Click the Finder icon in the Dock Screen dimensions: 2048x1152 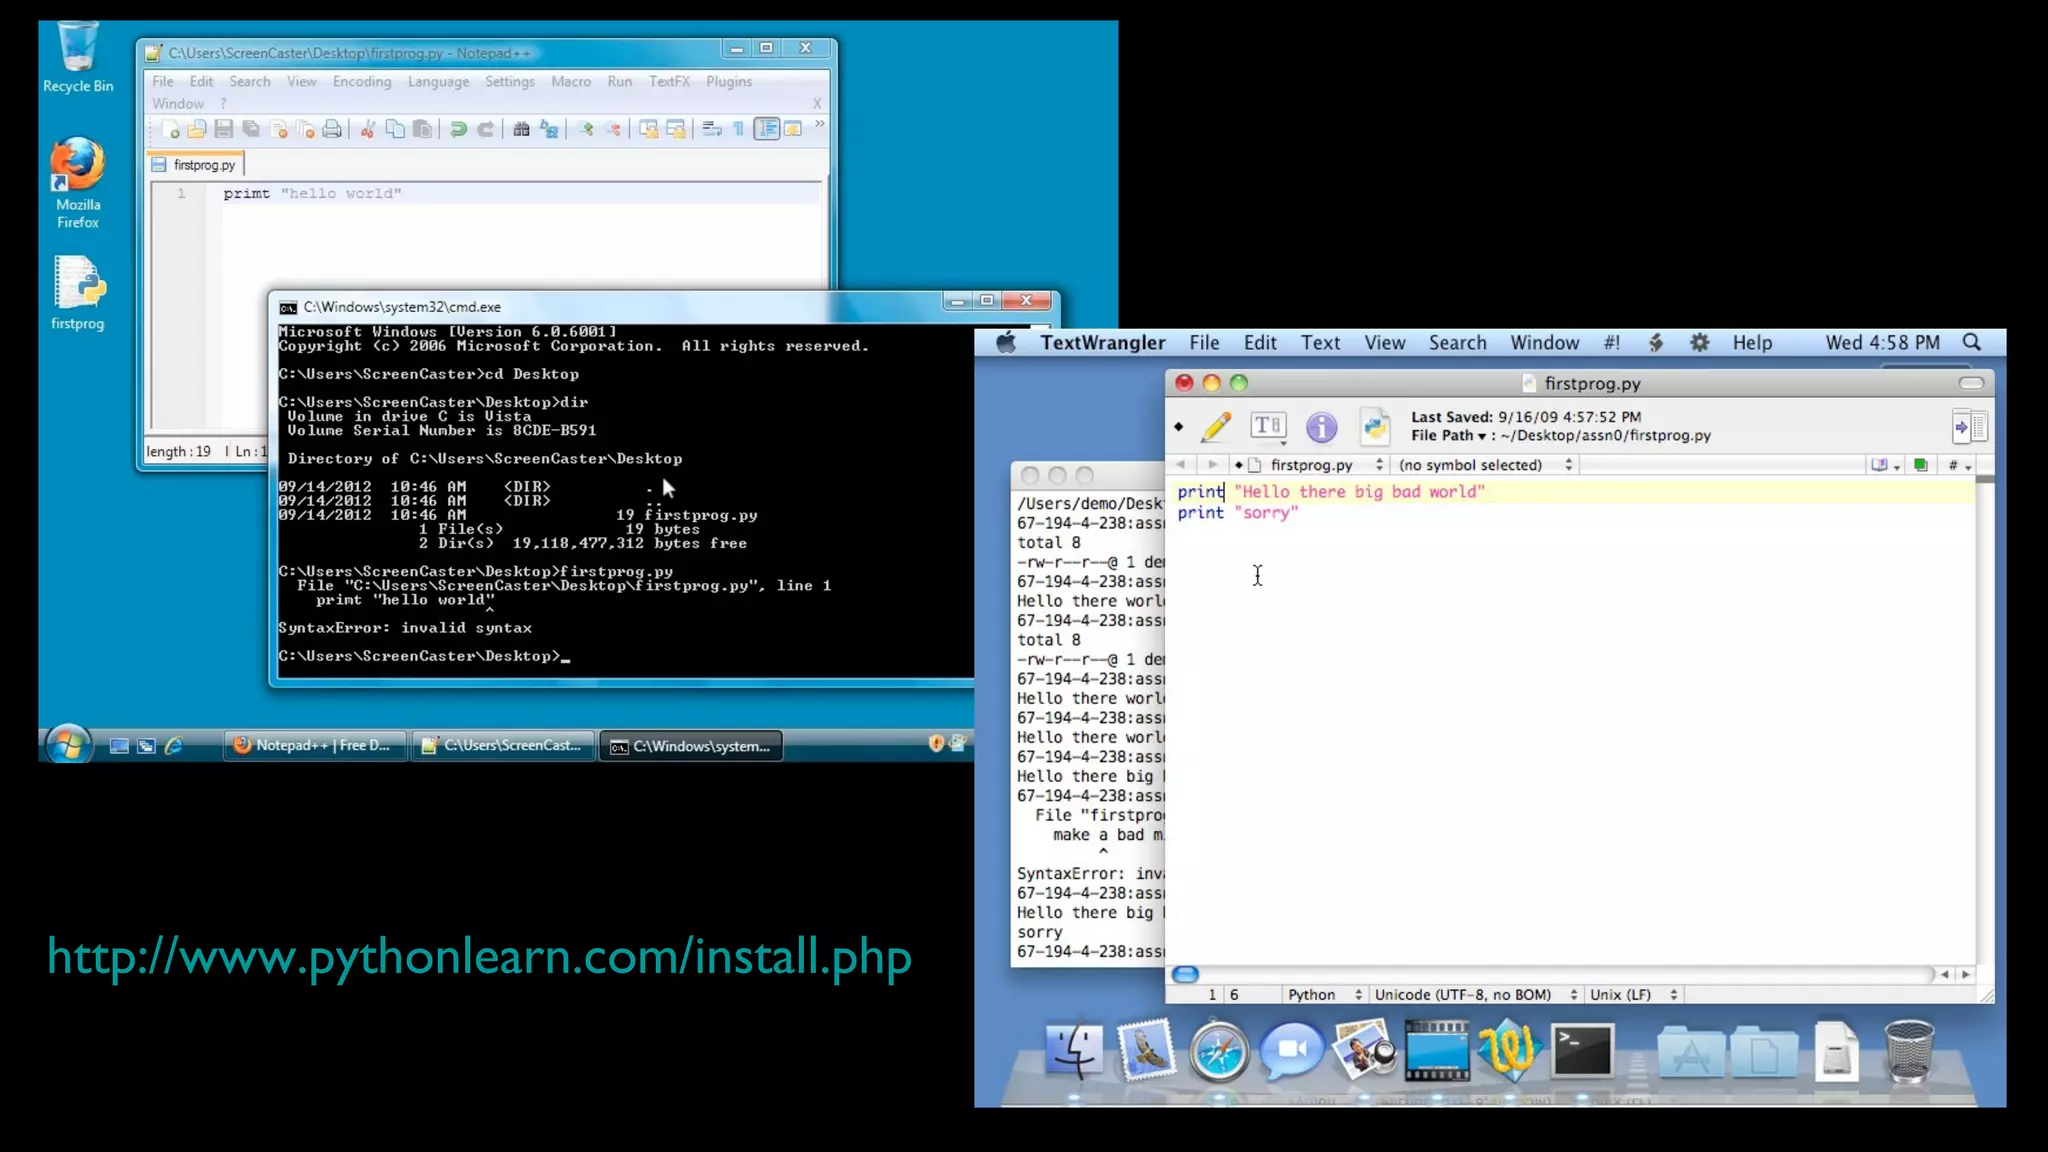pyautogui.click(x=1074, y=1050)
